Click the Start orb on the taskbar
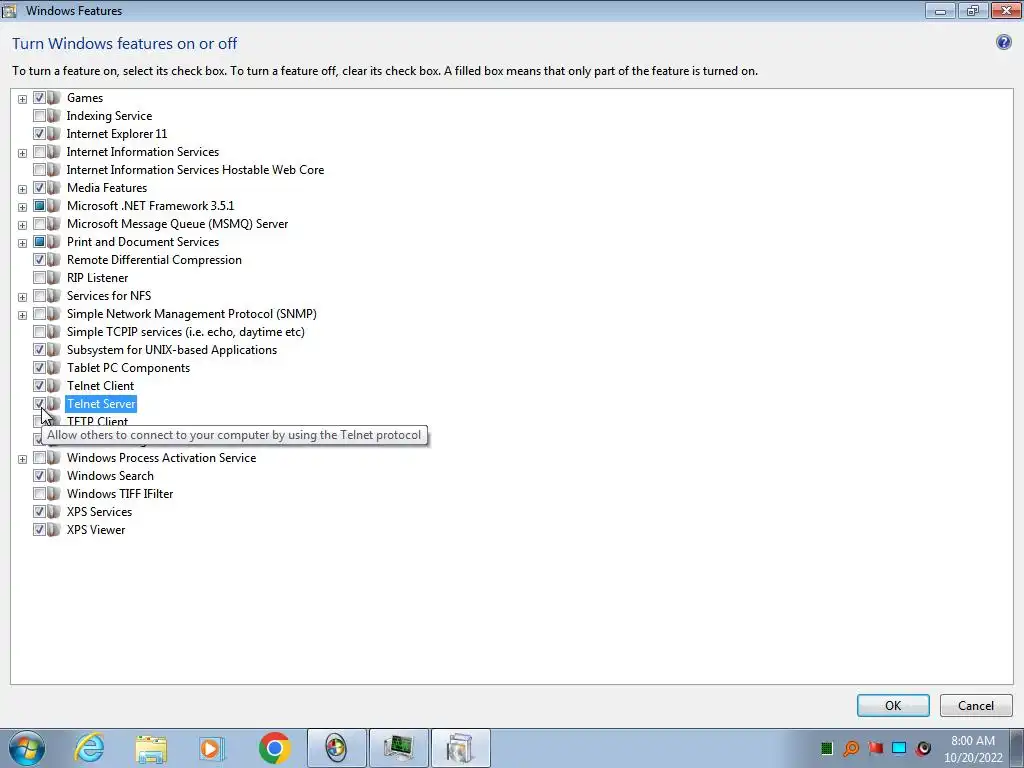 [27, 748]
